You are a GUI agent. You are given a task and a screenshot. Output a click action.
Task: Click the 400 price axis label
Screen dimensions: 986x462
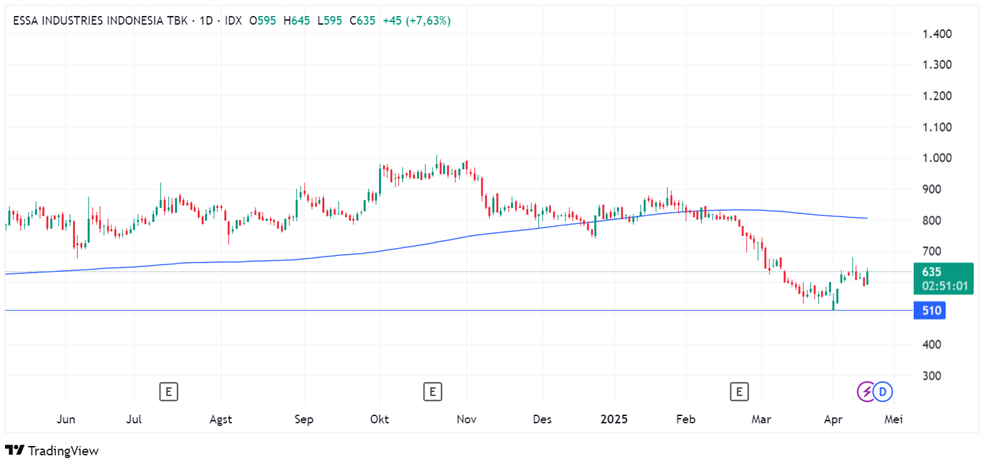(931, 345)
